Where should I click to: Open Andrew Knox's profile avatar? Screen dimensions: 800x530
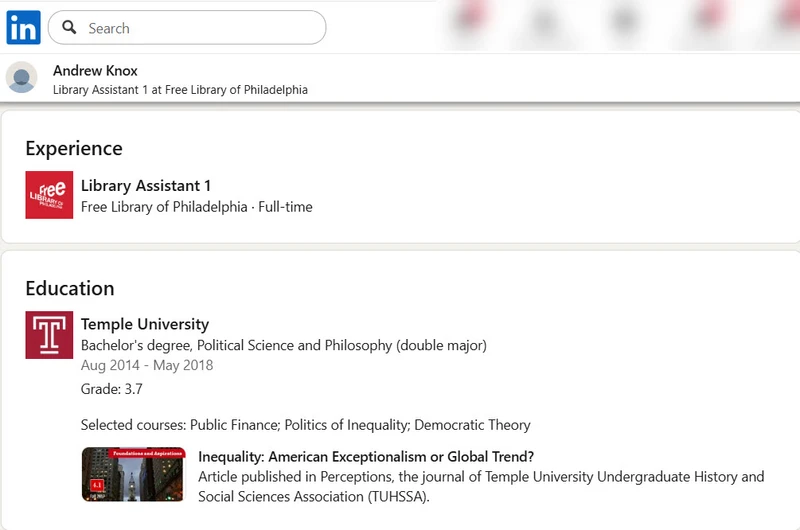(22, 78)
